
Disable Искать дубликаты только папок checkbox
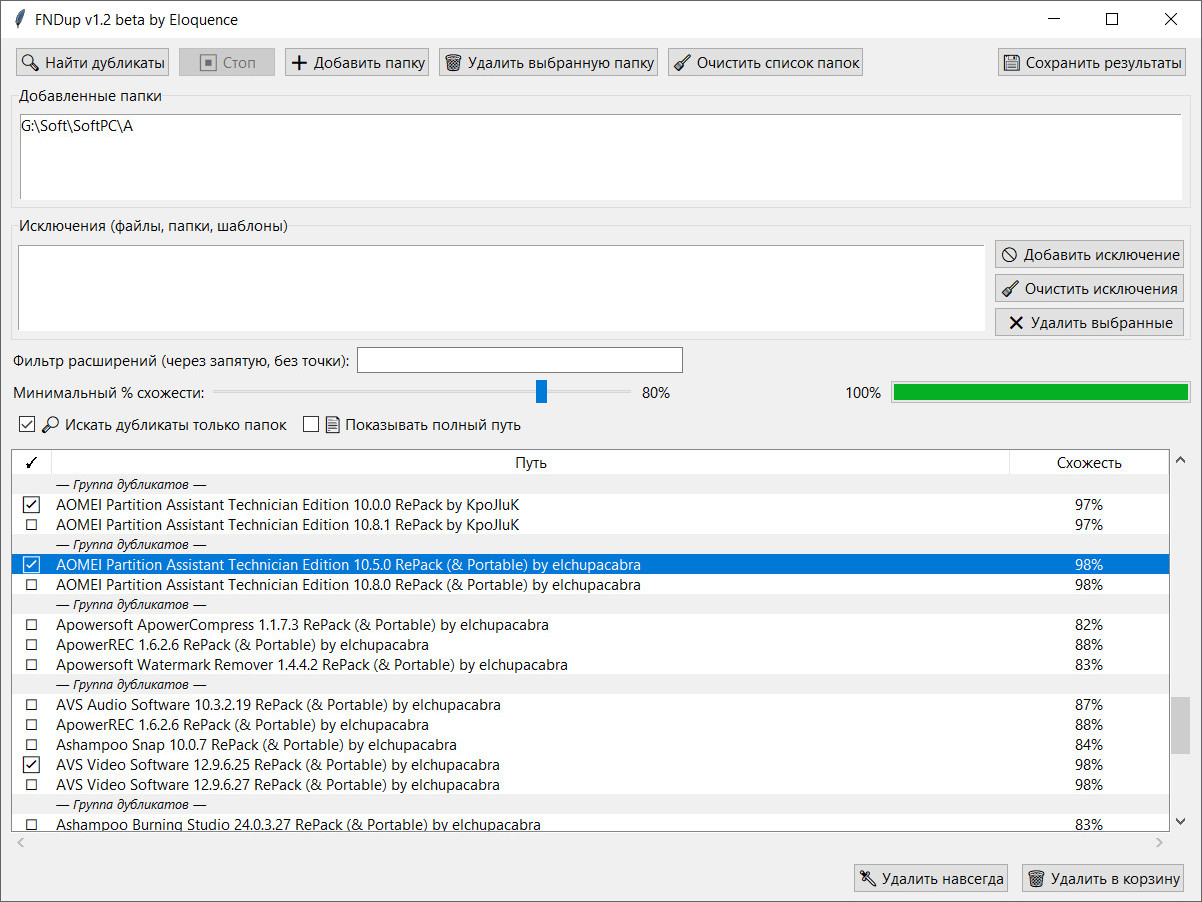(27, 425)
